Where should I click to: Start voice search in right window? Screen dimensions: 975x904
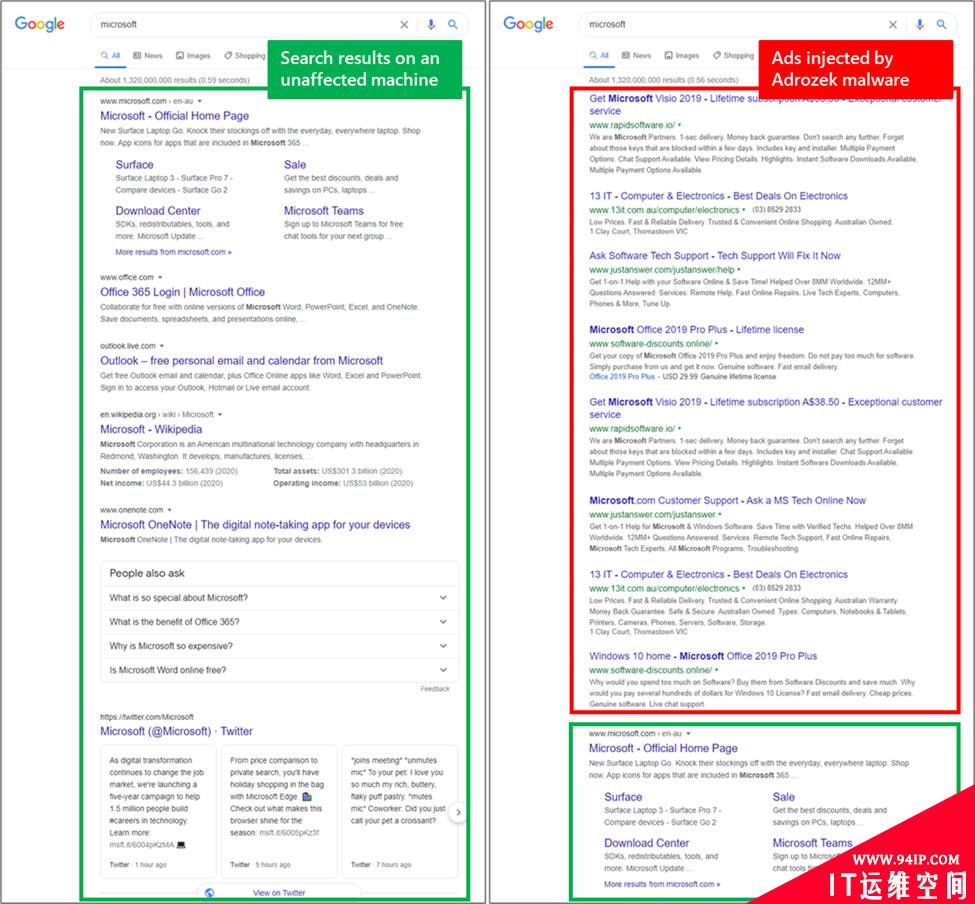point(920,24)
